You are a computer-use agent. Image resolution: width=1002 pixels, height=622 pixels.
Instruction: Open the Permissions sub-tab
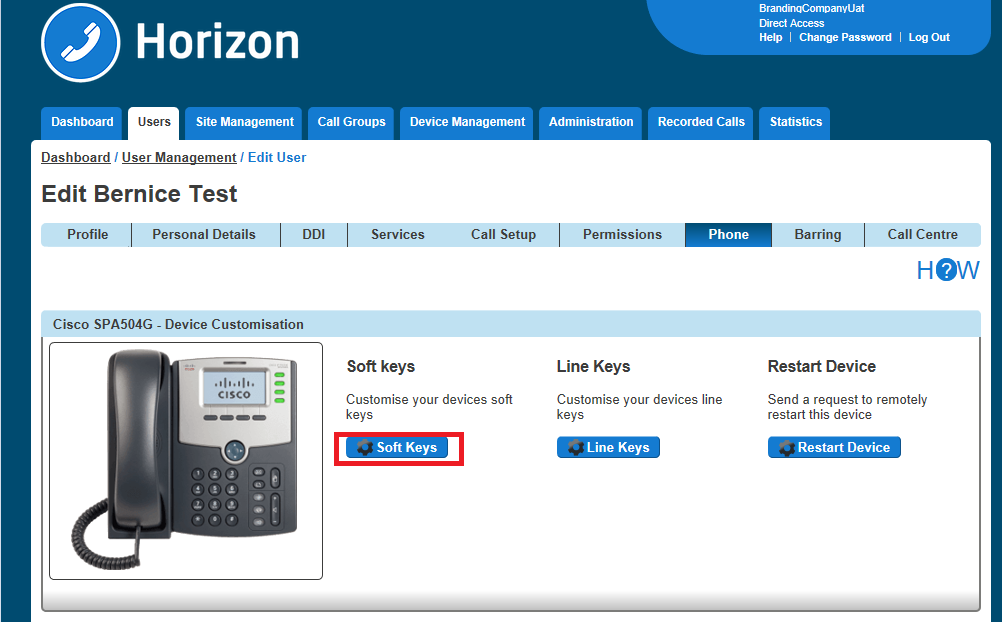[x=622, y=235]
